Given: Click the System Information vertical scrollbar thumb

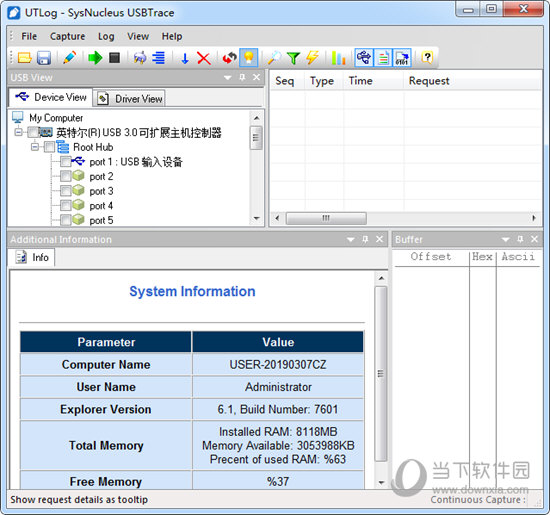Looking at the screenshot, I should [x=381, y=374].
